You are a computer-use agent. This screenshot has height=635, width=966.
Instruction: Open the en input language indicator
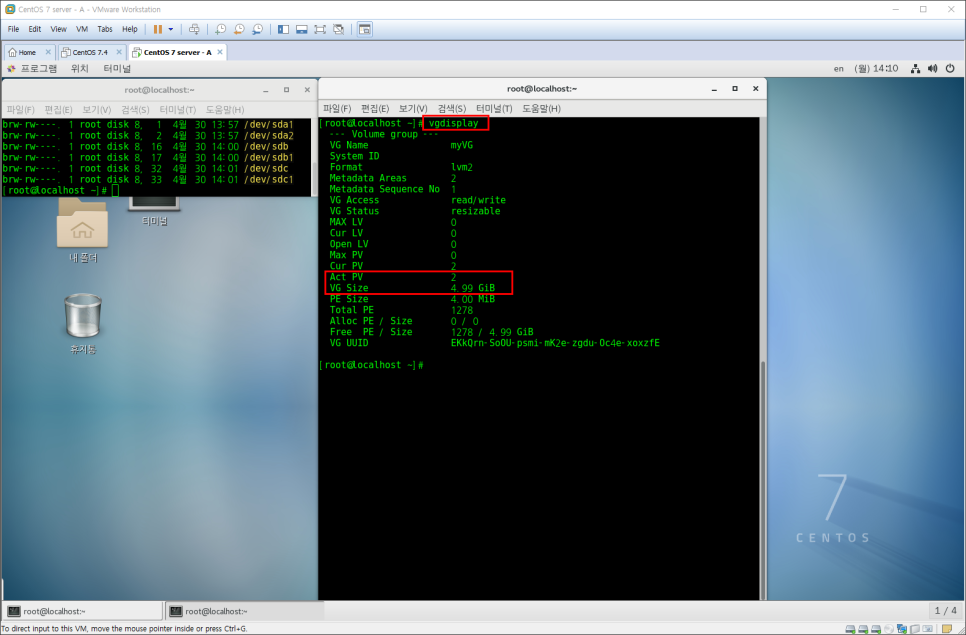point(838,68)
